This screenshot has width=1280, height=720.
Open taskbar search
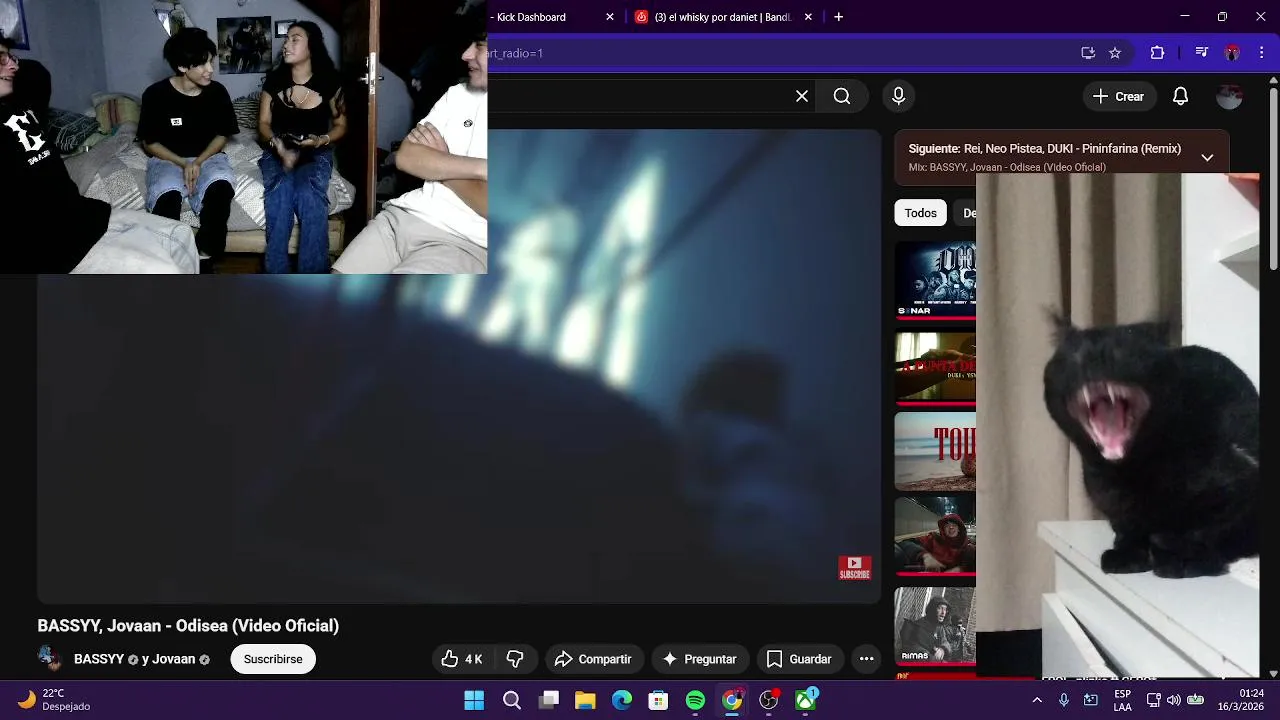coord(512,700)
